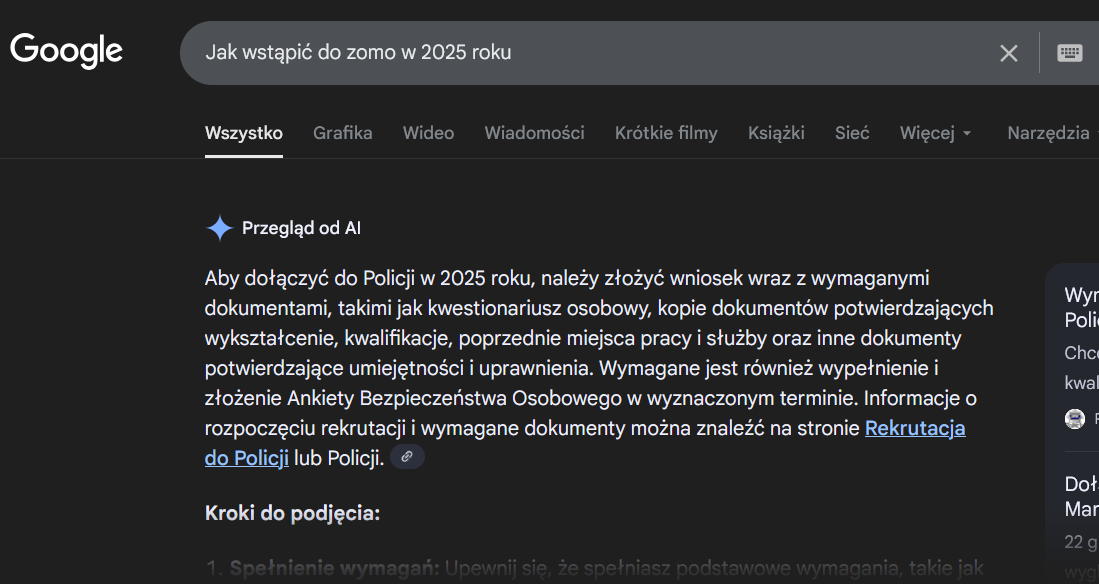This screenshot has height=584, width=1099.
Task: Expand the Więcej dropdown menu
Action: (x=935, y=133)
